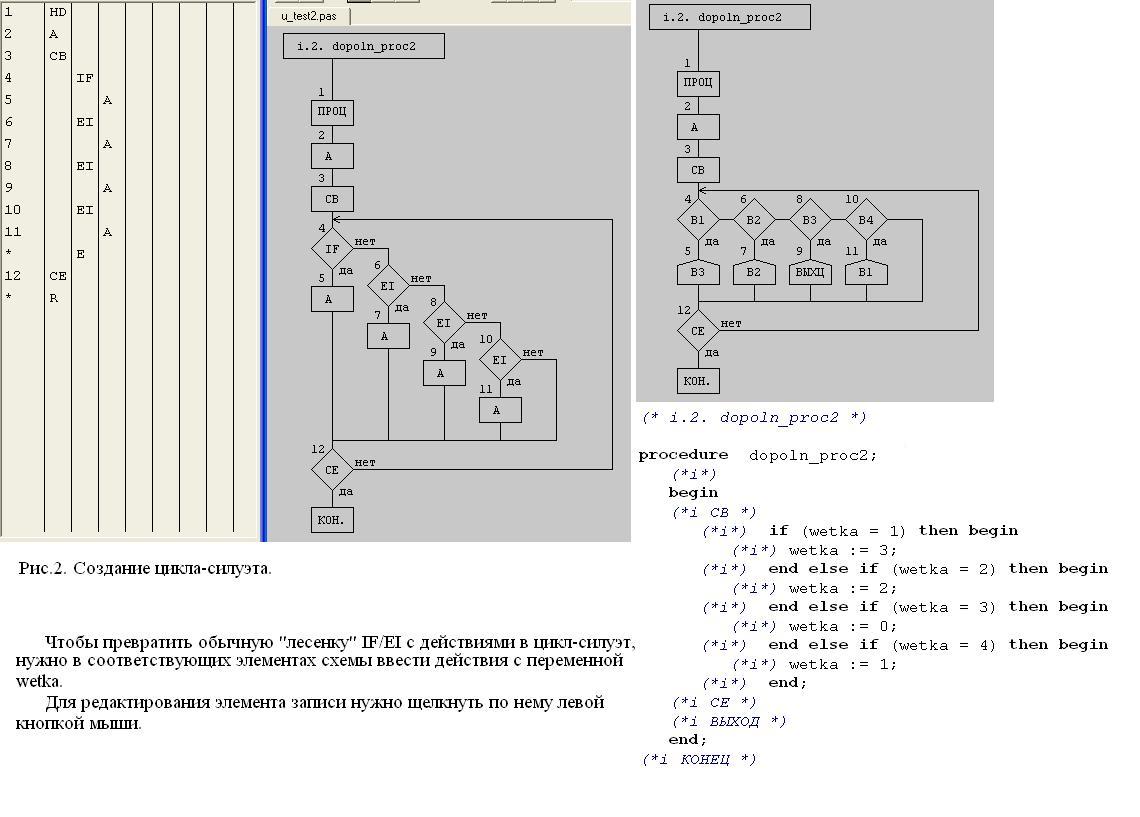Click the ПРОЦ block in the left flowchart
The height and width of the screenshot is (817, 1140).
332,112
